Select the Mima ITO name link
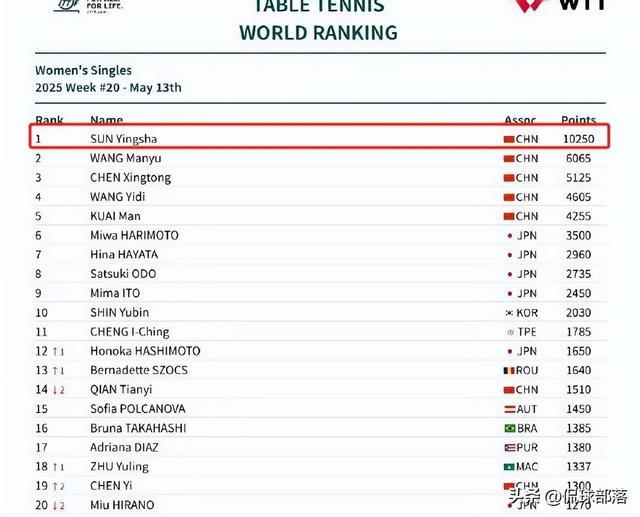The height and width of the screenshot is (517, 640). tap(115, 293)
